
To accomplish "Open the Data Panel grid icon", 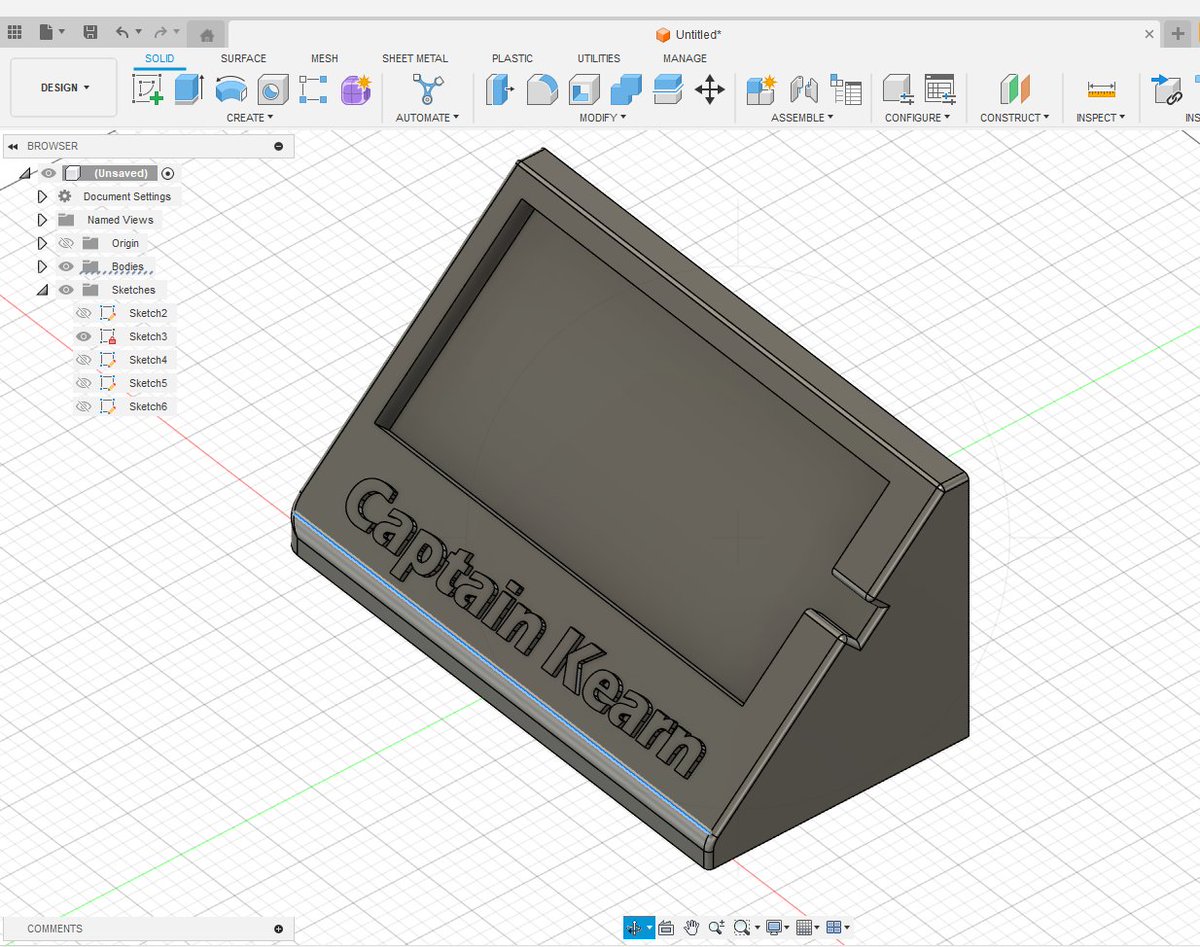I will [x=15, y=33].
